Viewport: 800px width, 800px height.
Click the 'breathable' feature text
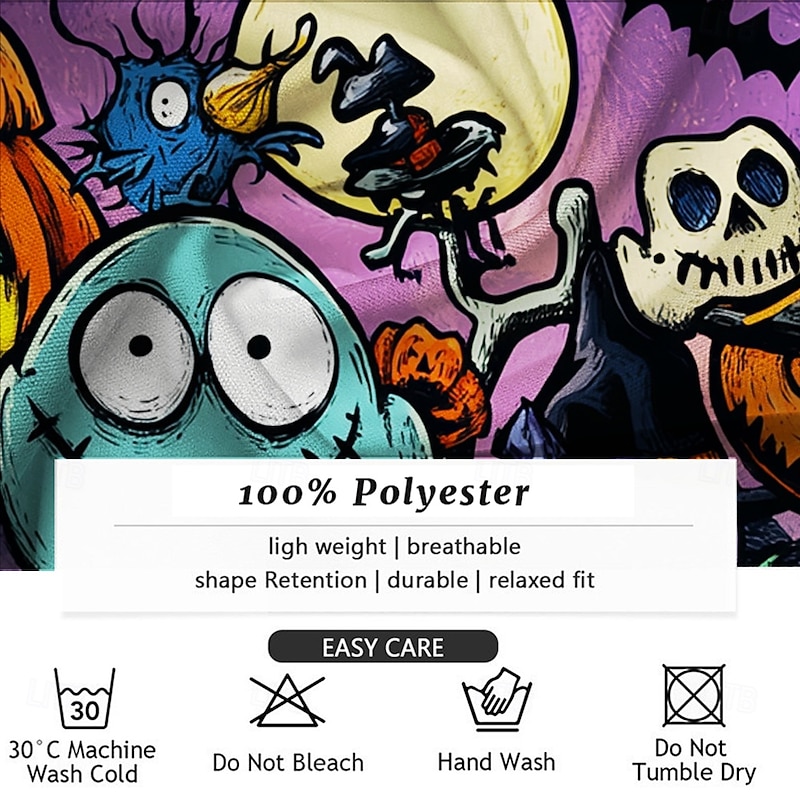click(464, 546)
